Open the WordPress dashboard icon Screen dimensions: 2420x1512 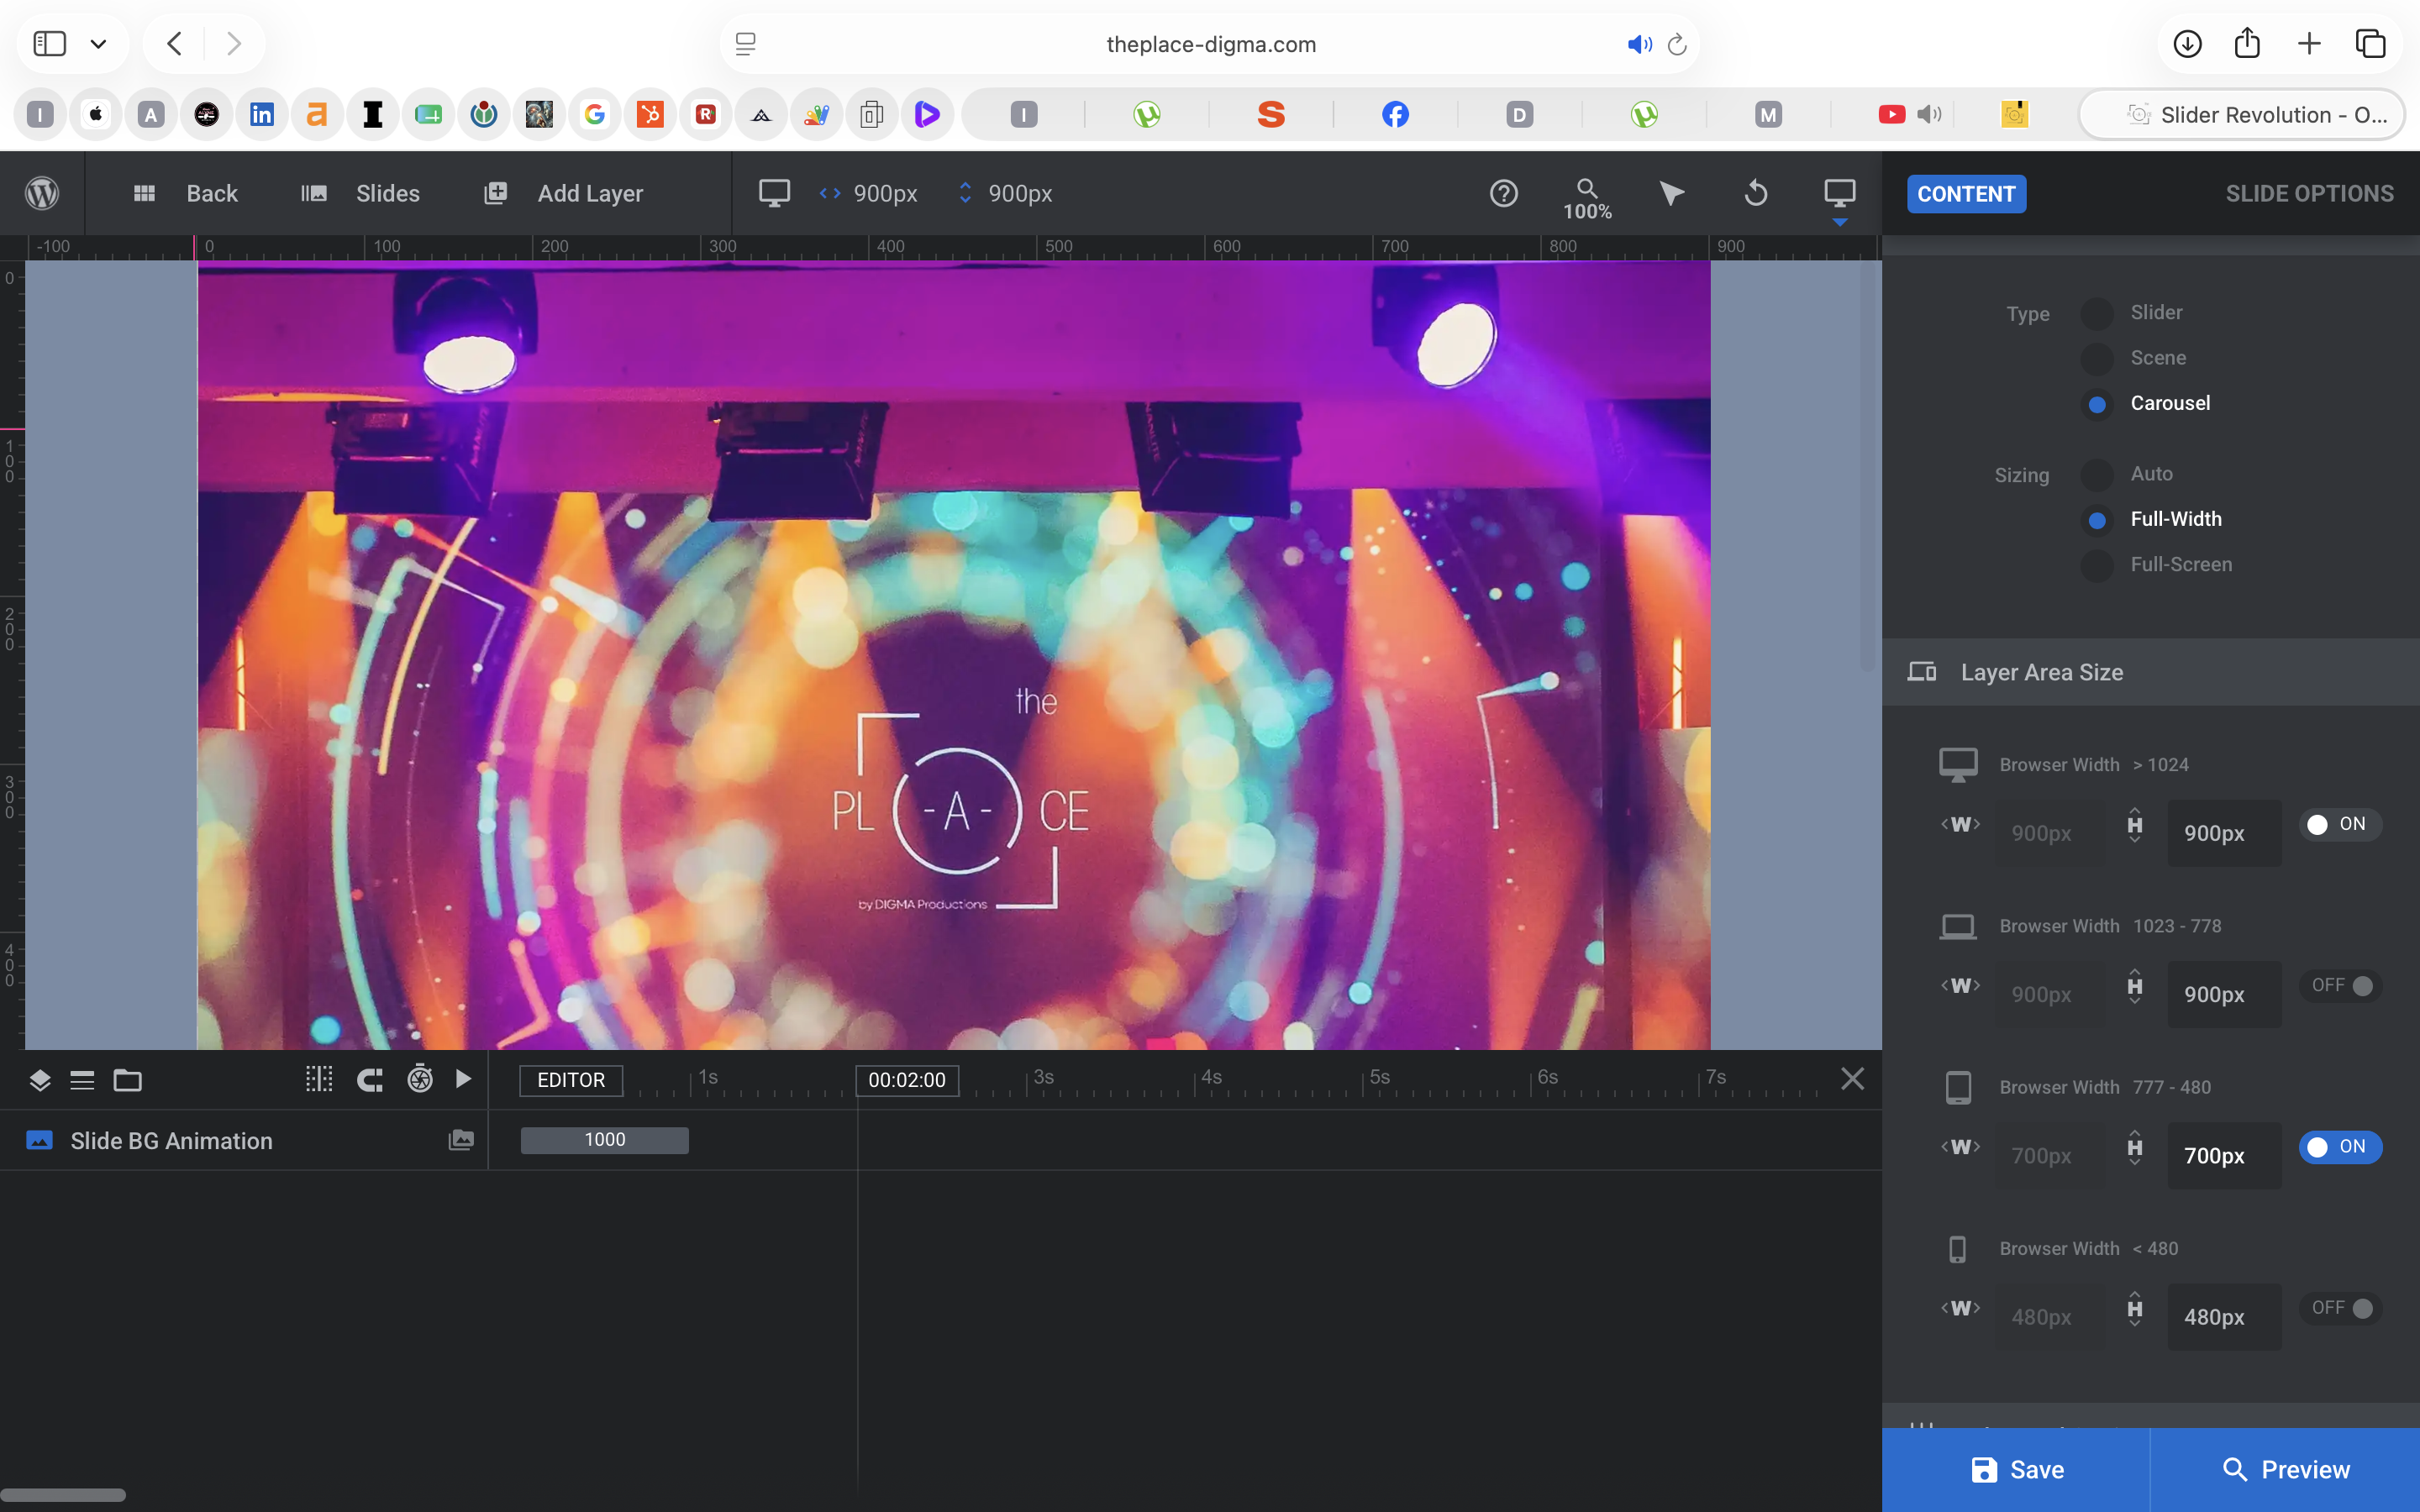click(42, 193)
